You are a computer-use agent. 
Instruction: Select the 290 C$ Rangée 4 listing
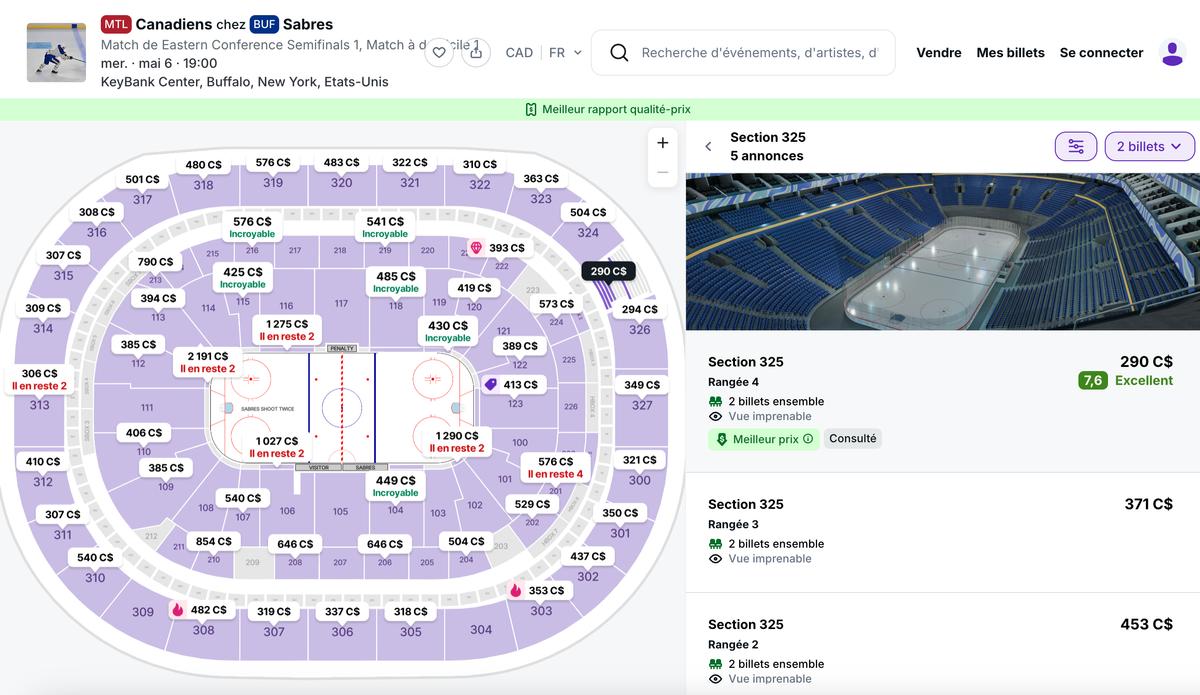pos(943,401)
